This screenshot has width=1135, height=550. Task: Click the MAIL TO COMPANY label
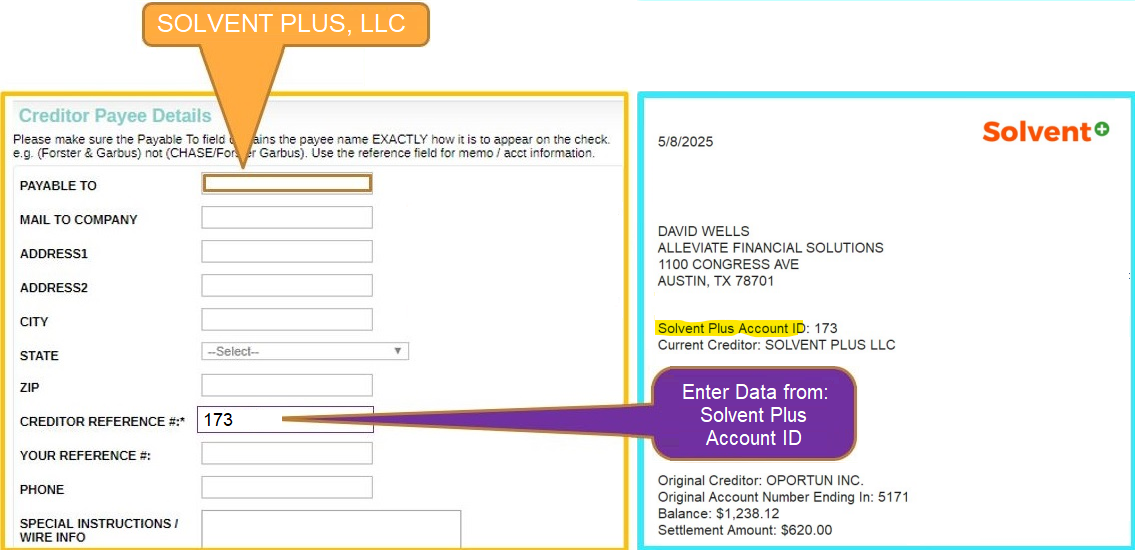pyautogui.click(x=78, y=220)
